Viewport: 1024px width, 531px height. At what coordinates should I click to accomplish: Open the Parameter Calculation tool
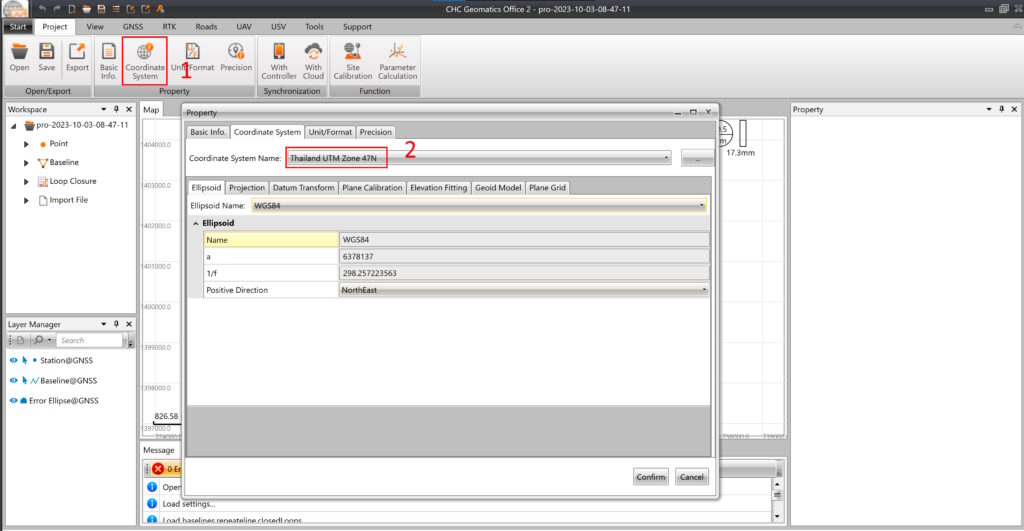click(x=397, y=58)
